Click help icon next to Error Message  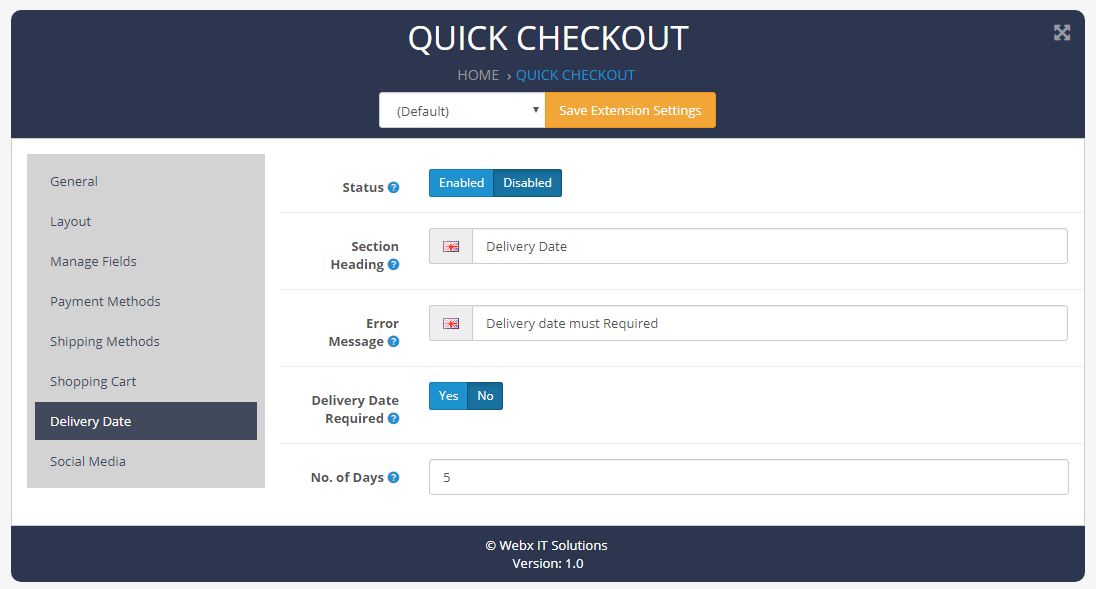point(394,341)
